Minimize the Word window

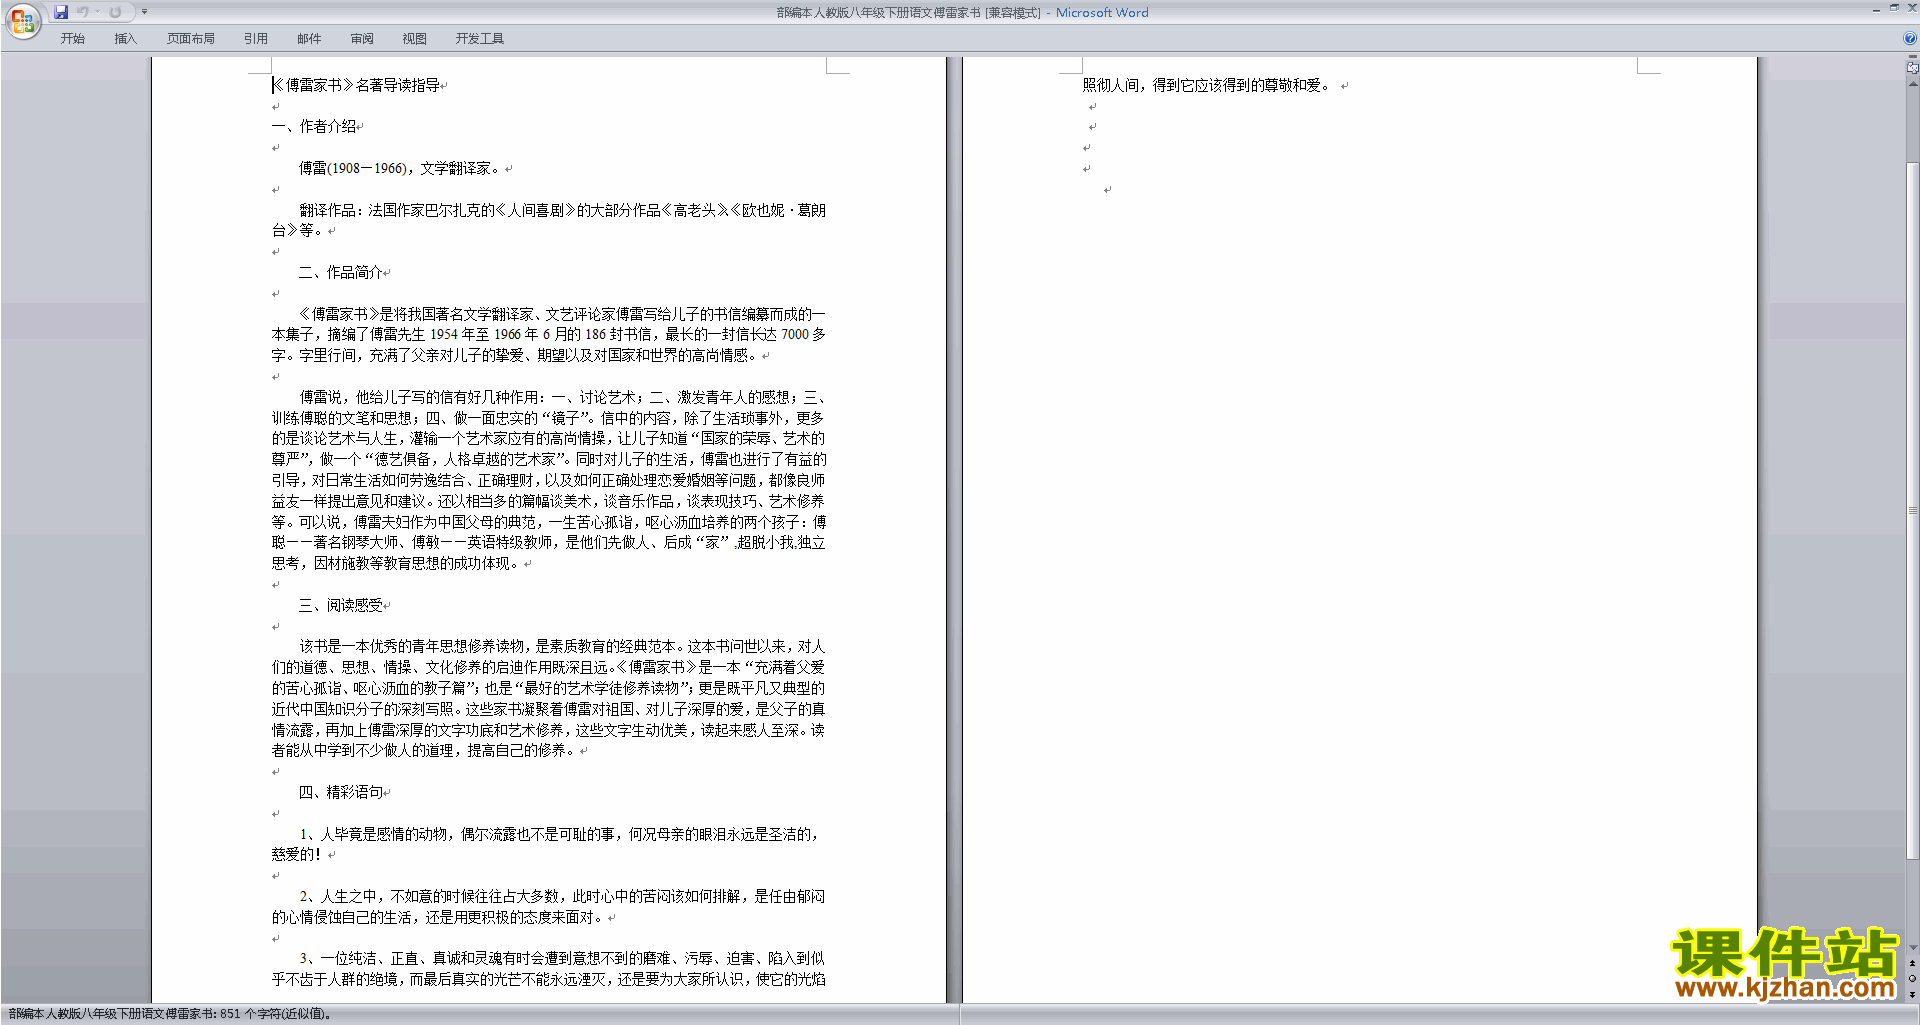tap(1876, 9)
